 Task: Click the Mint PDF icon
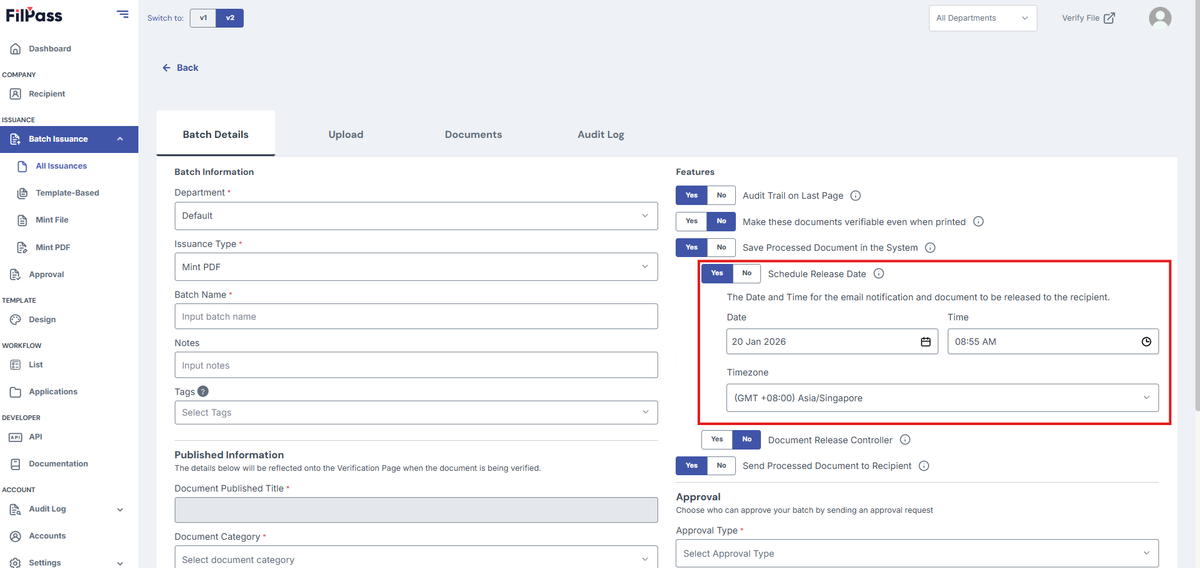(24, 247)
